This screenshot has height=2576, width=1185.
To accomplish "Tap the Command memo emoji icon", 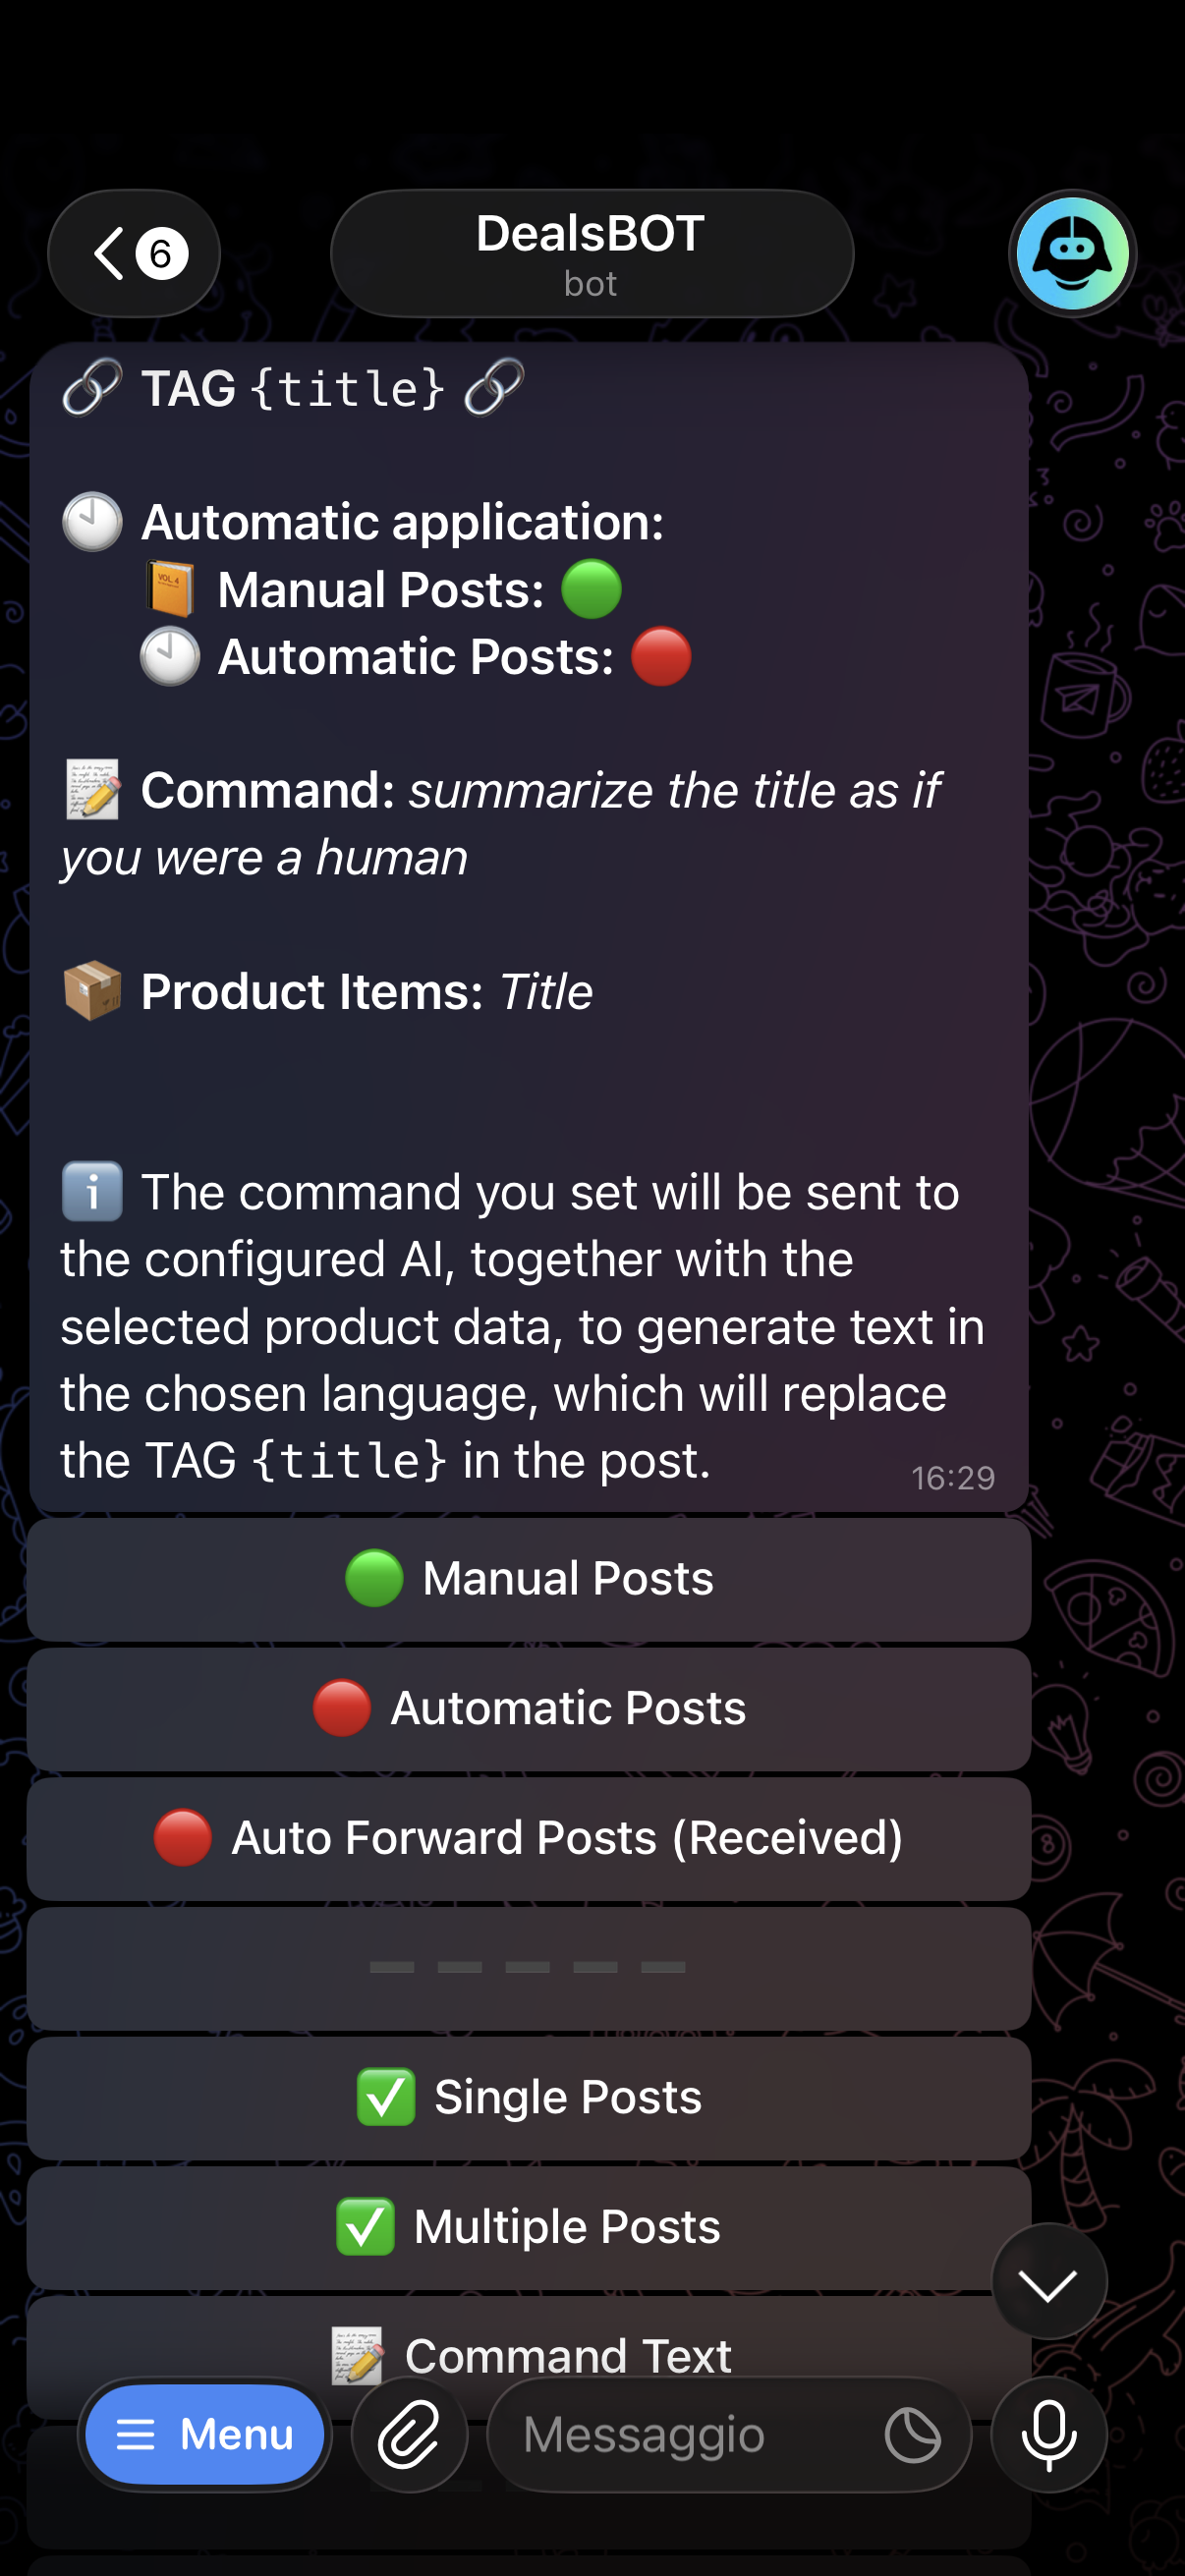I will 93,790.
